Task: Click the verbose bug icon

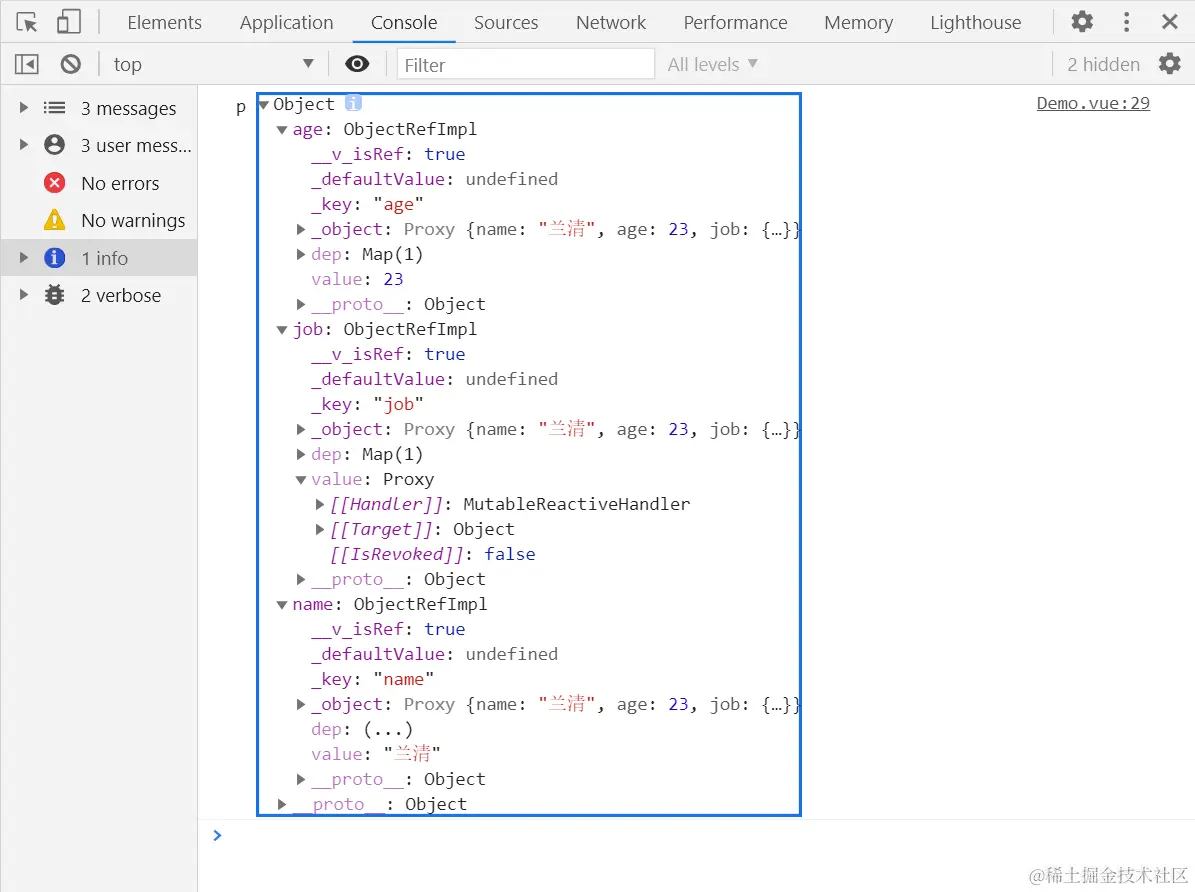Action: (54, 295)
